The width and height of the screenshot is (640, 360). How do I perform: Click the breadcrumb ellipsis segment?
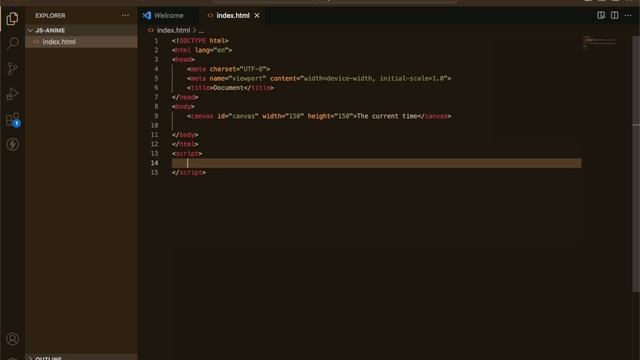click(x=201, y=31)
